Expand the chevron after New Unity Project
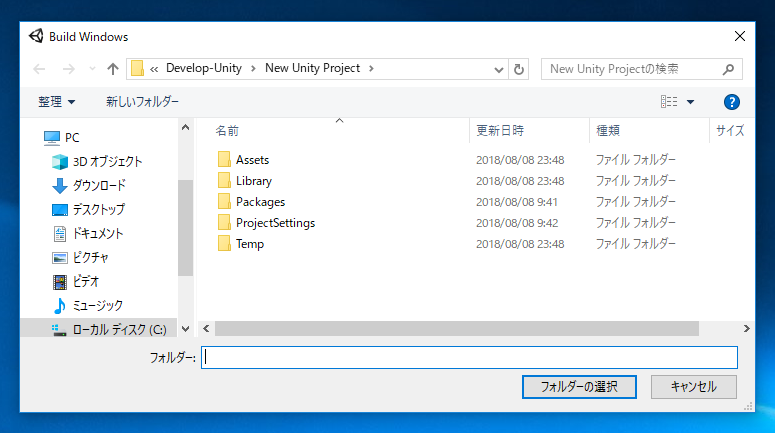 pos(371,69)
